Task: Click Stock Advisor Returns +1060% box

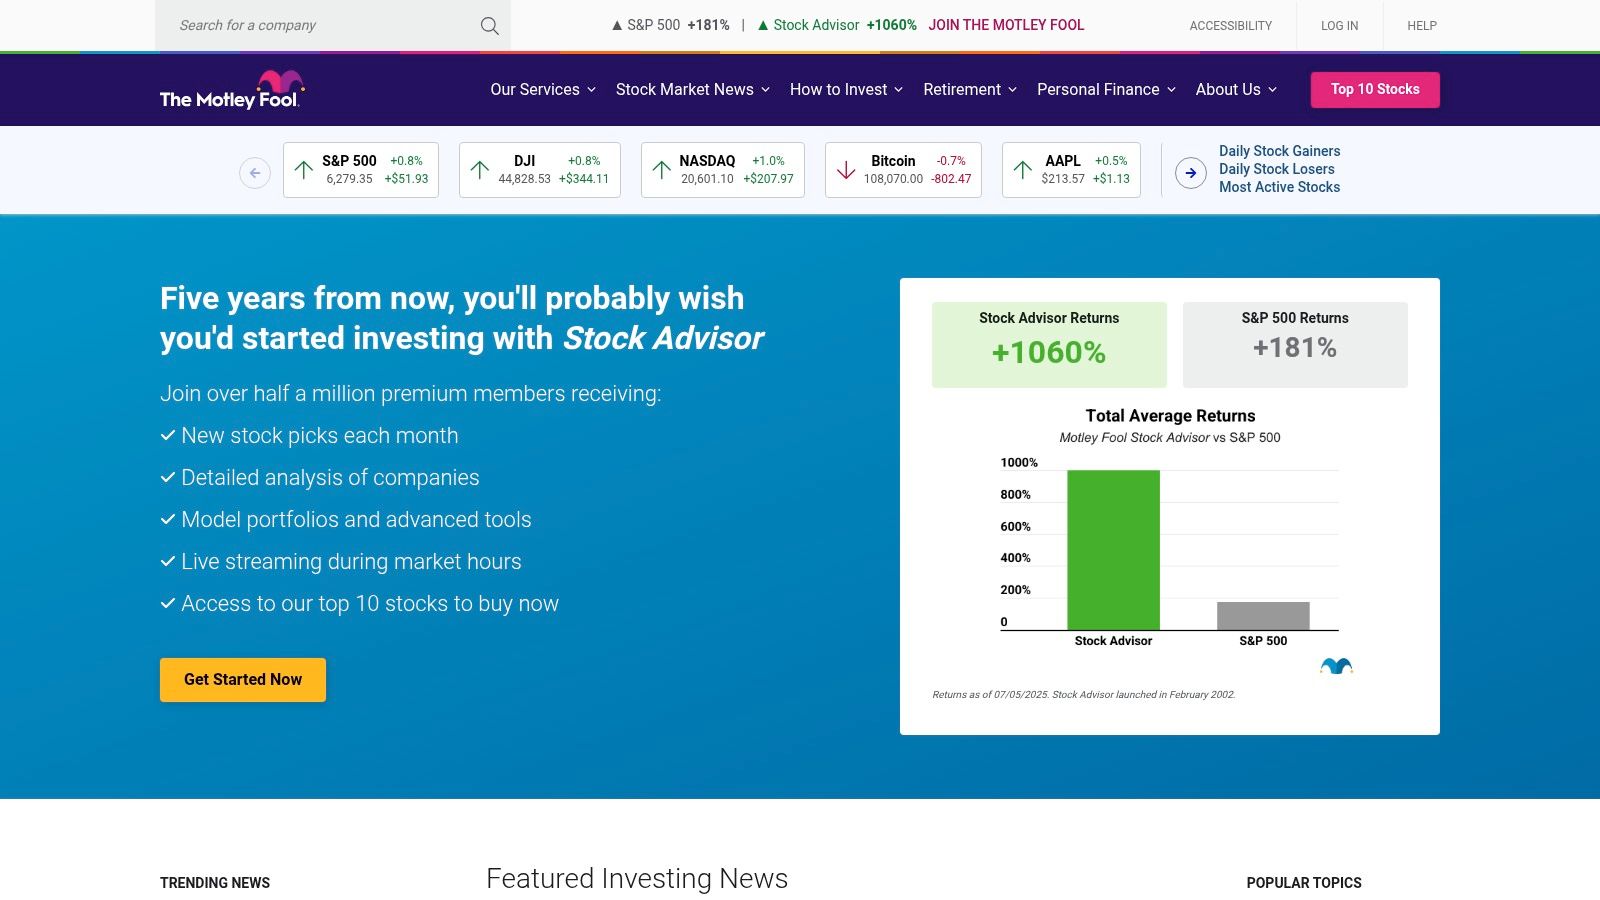Action: 1049,345
